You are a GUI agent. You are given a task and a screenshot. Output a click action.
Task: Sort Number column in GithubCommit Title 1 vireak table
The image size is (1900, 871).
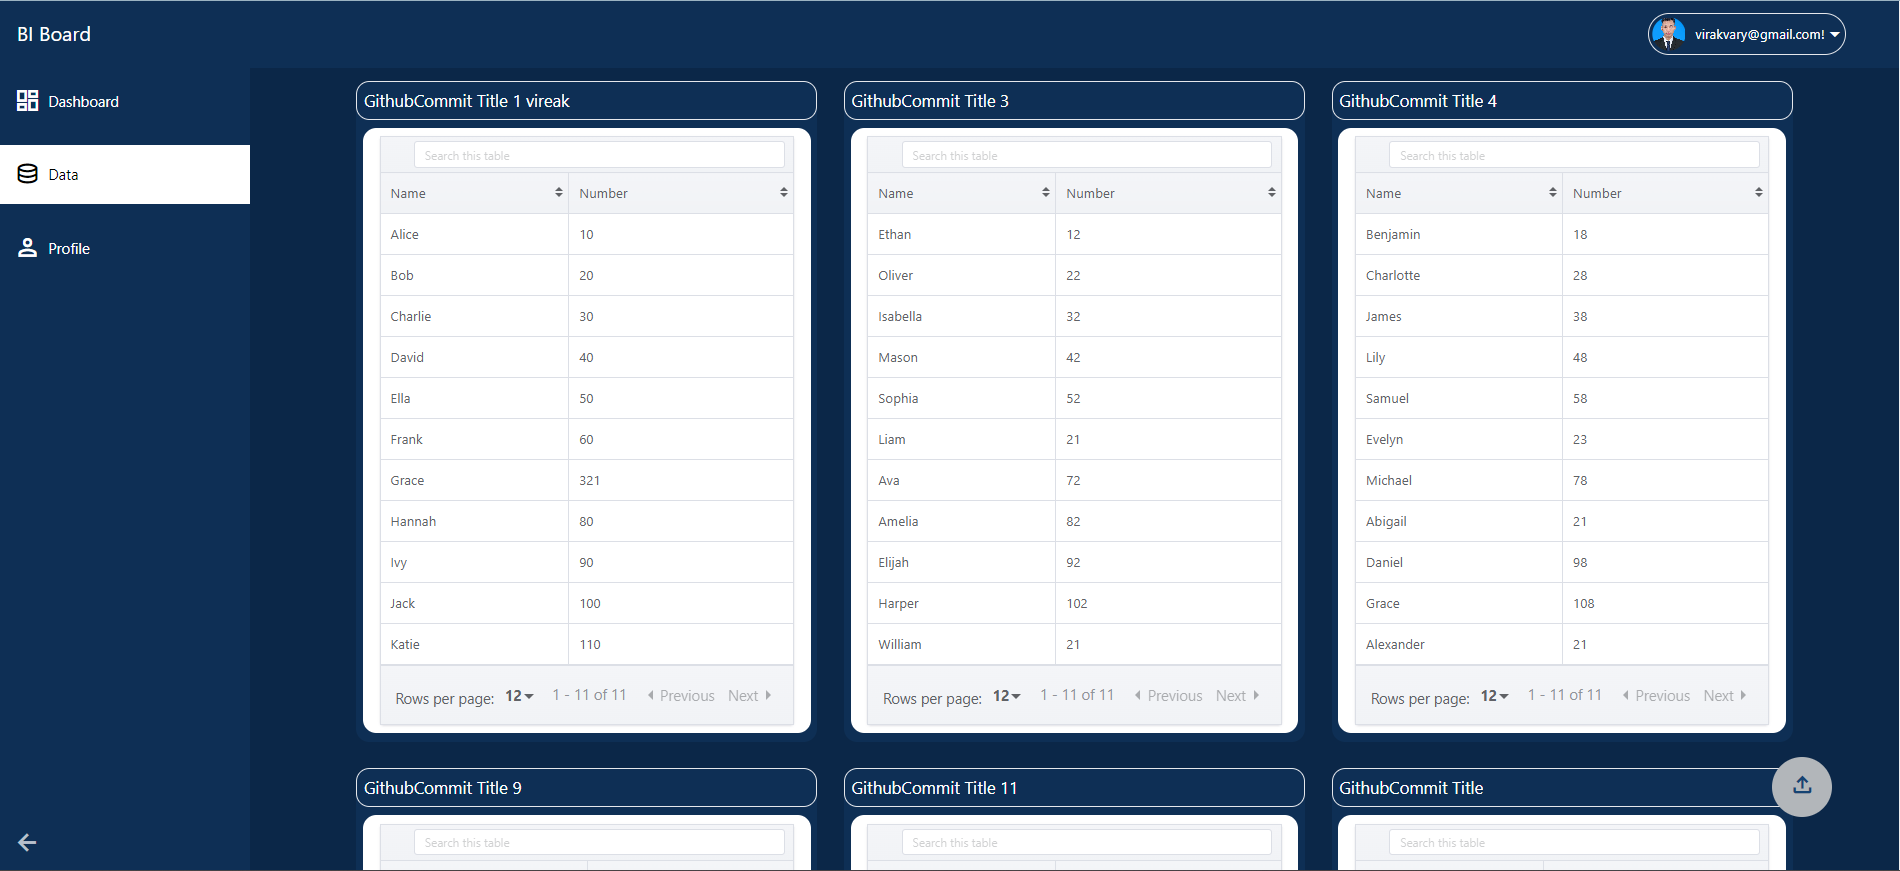(x=783, y=192)
